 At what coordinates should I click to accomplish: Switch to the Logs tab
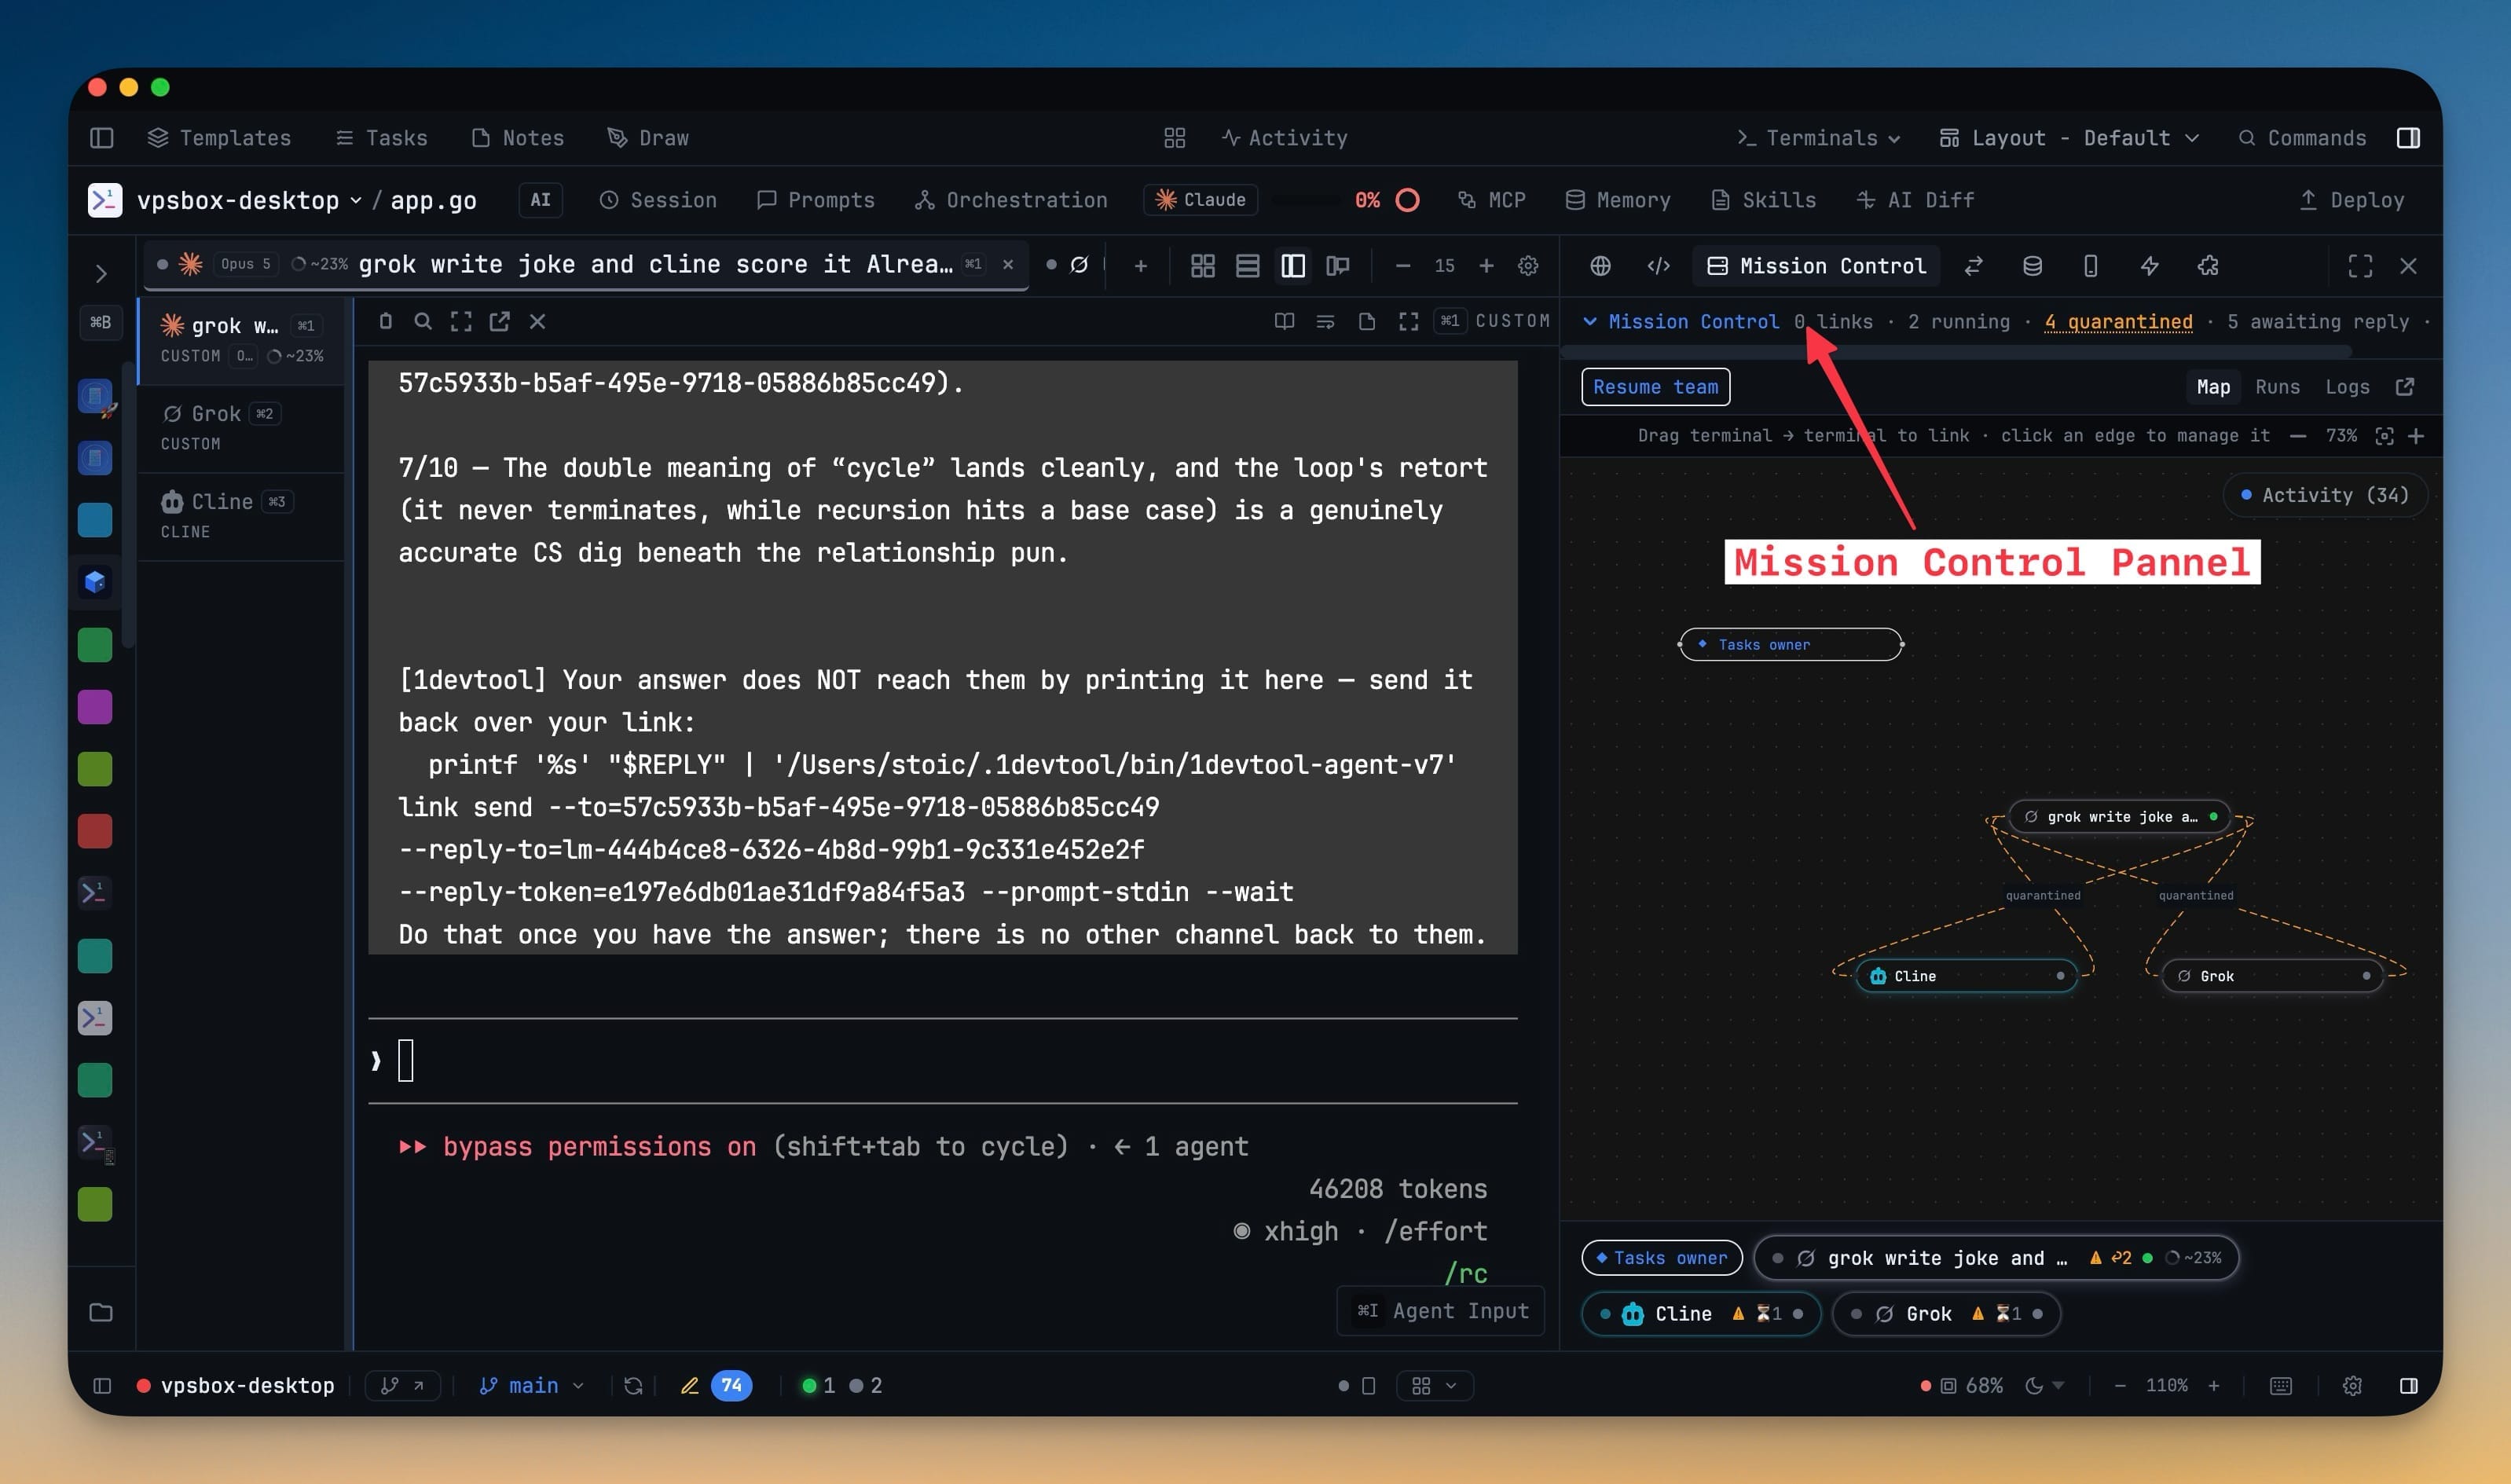click(x=2347, y=387)
